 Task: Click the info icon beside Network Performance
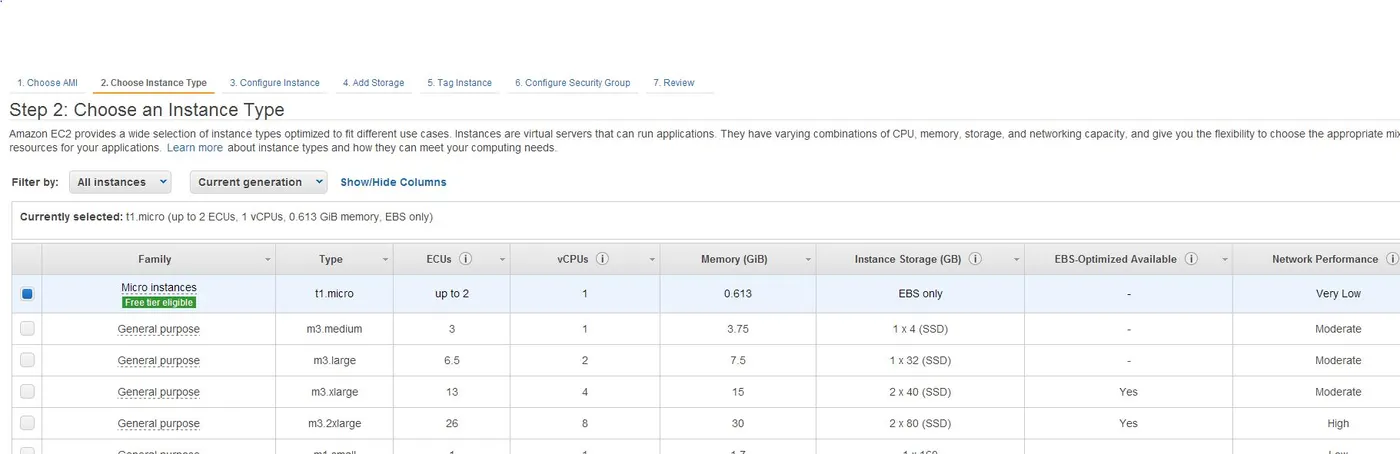coord(1392,259)
